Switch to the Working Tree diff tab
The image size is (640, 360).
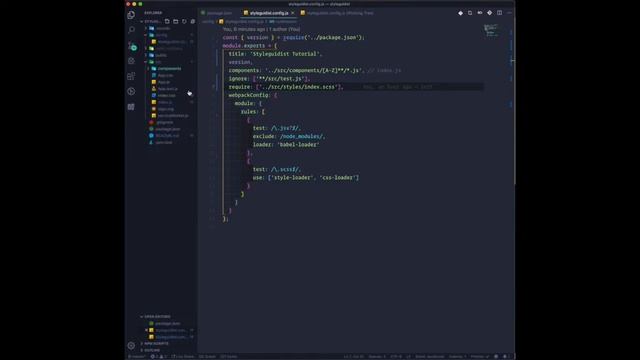[337, 13]
